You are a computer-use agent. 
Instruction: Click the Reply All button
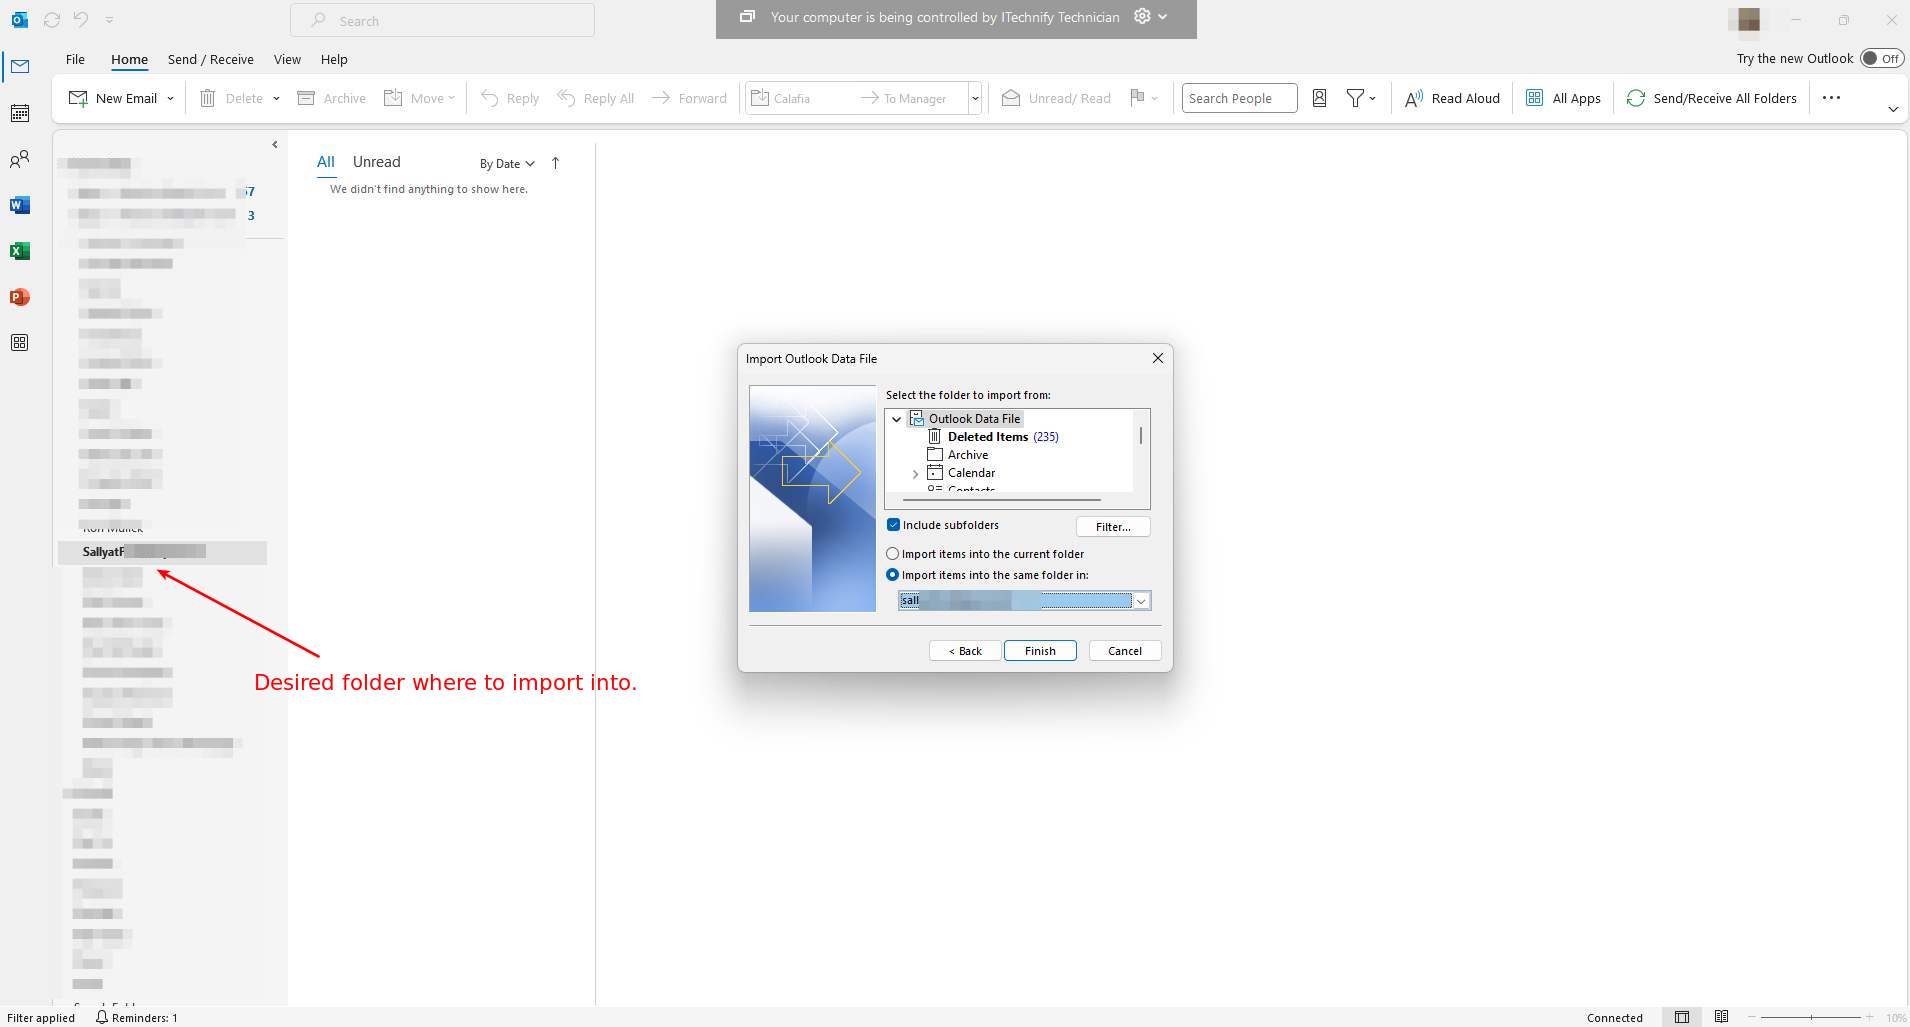click(x=596, y=98)
